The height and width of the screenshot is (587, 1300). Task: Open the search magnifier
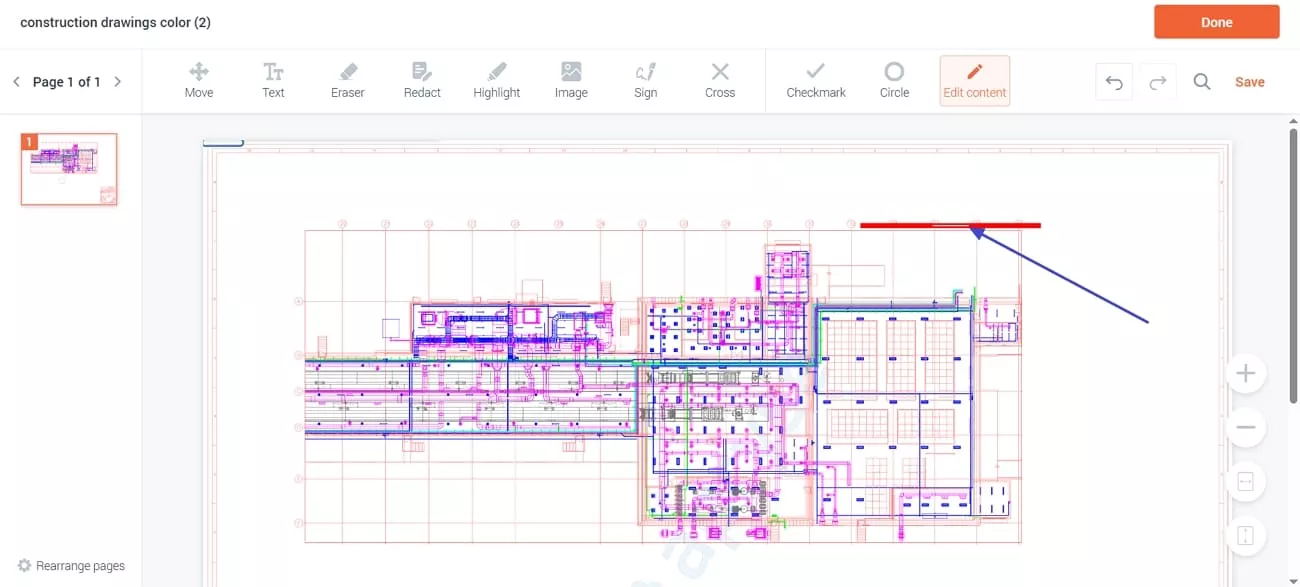coord(1202,82)
